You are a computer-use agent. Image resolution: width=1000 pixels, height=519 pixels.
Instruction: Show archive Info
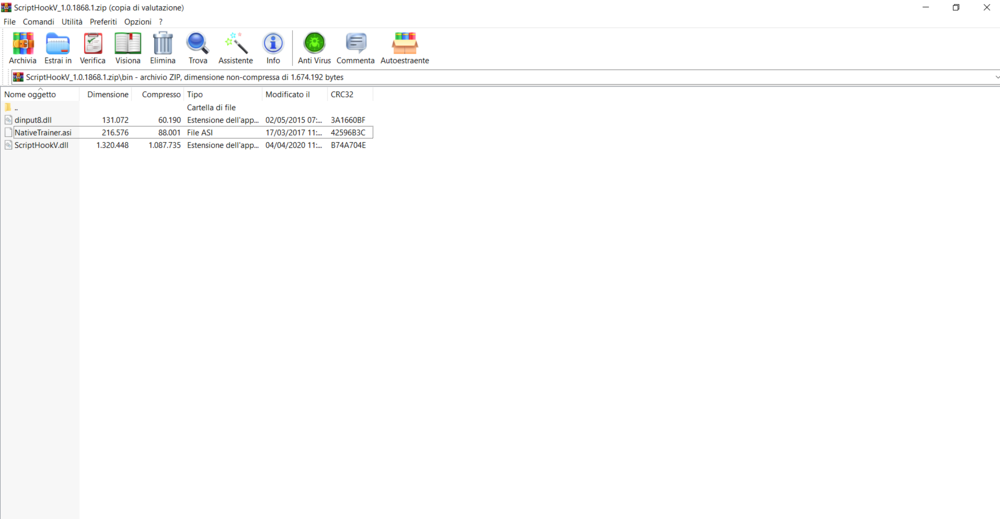[273, 48]
